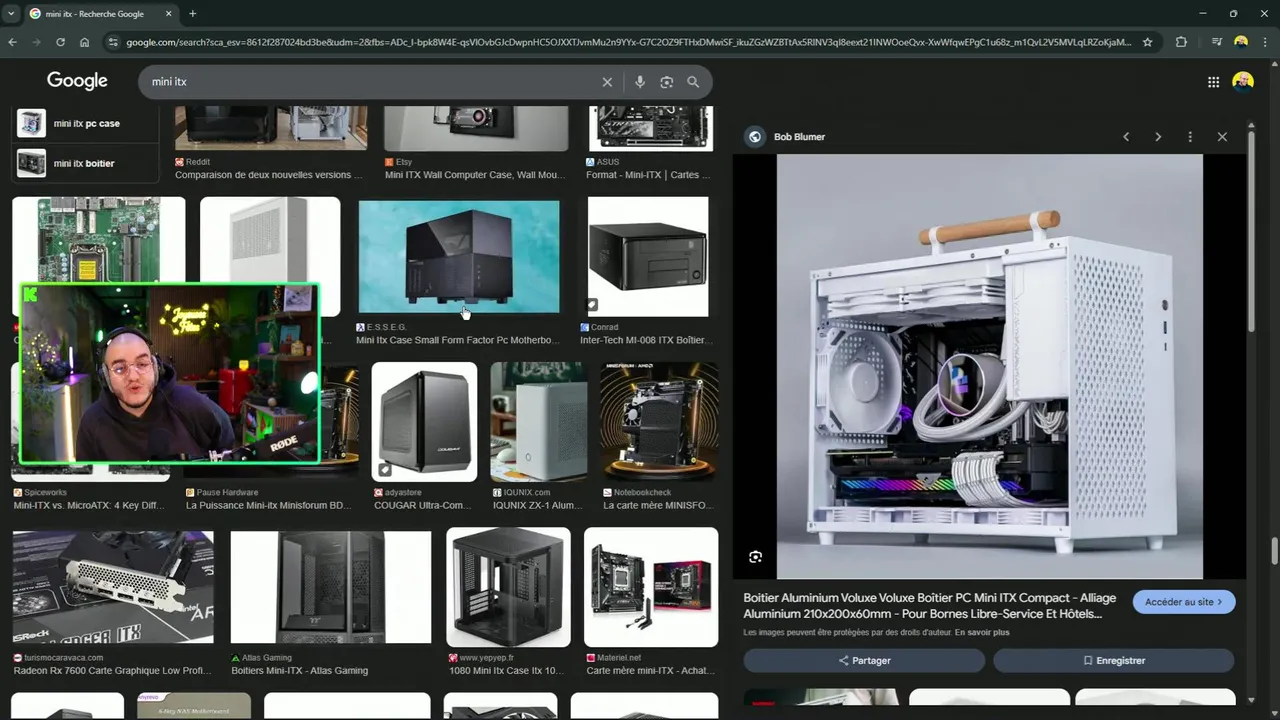
Task: Start a voice search with microphone
Action: [640, 82]
